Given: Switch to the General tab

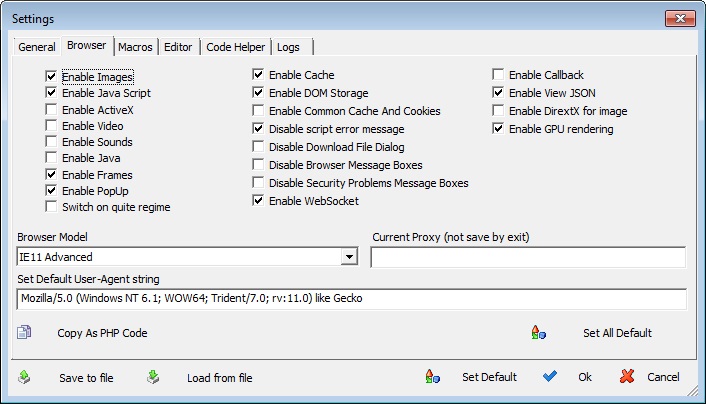Looking at the screenshot, I should (36, 47).
